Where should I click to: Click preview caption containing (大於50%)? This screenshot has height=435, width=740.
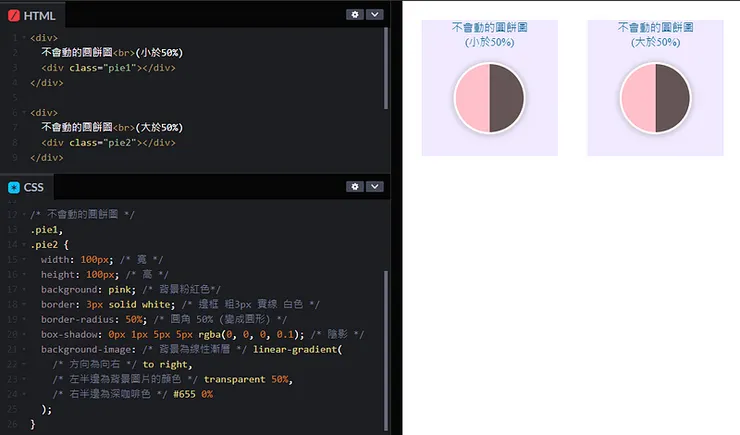click(656, 34)
